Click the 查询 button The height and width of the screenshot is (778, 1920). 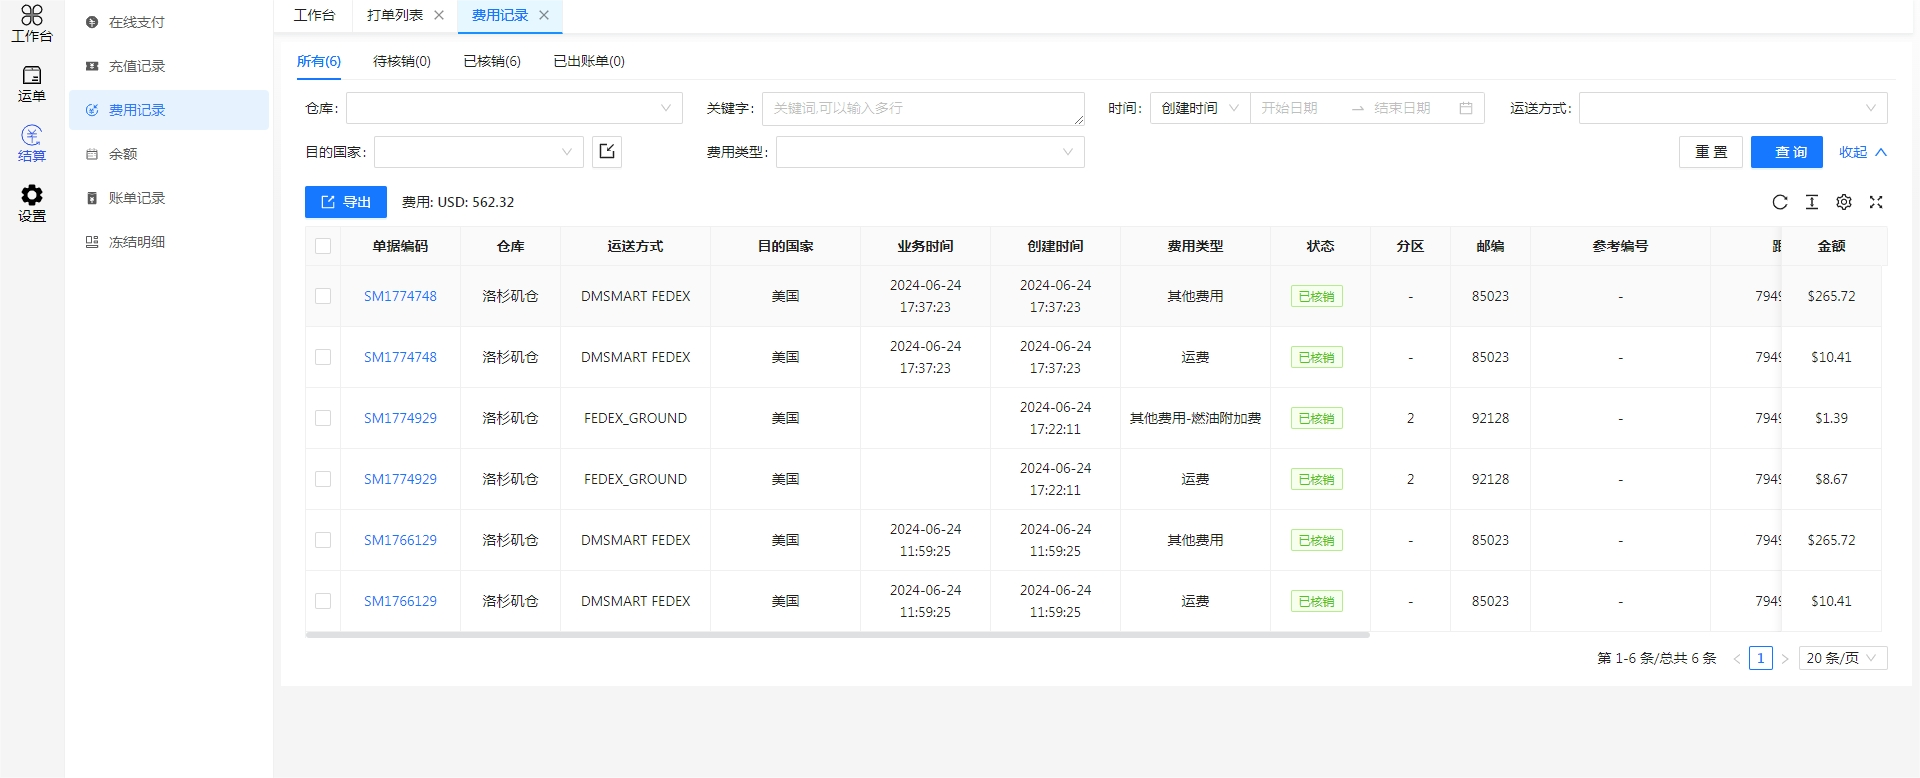click(x=1786, y=152)
